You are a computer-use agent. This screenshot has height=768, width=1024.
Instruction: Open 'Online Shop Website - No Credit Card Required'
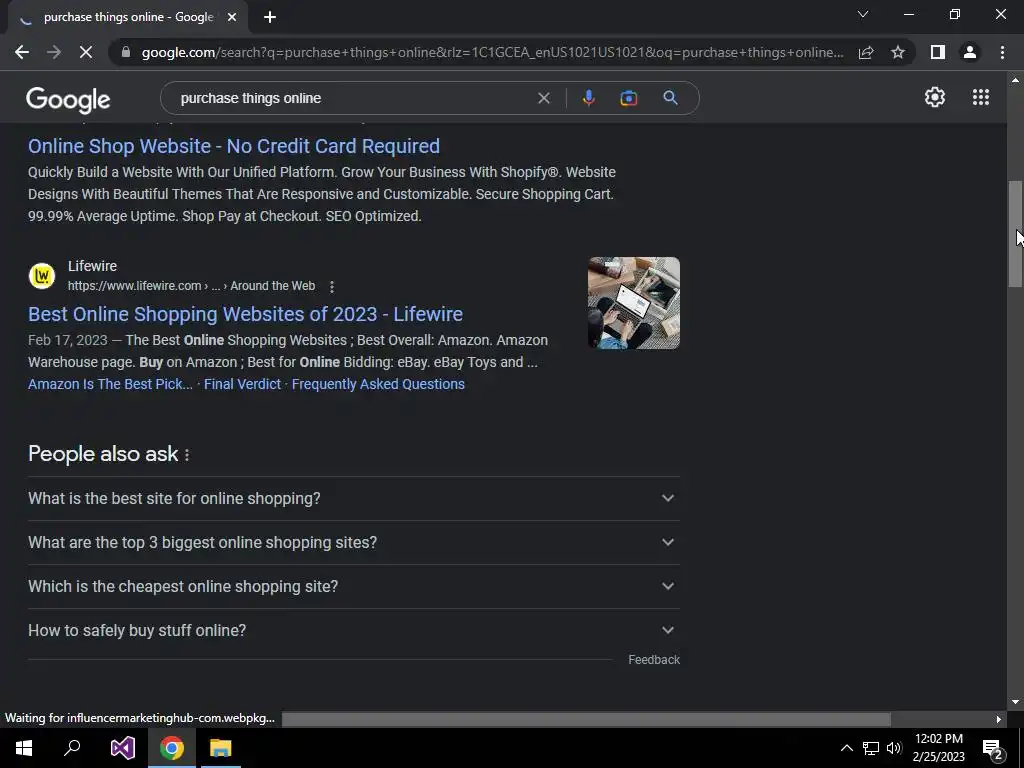pyautogui.click(x=234, y=146)
